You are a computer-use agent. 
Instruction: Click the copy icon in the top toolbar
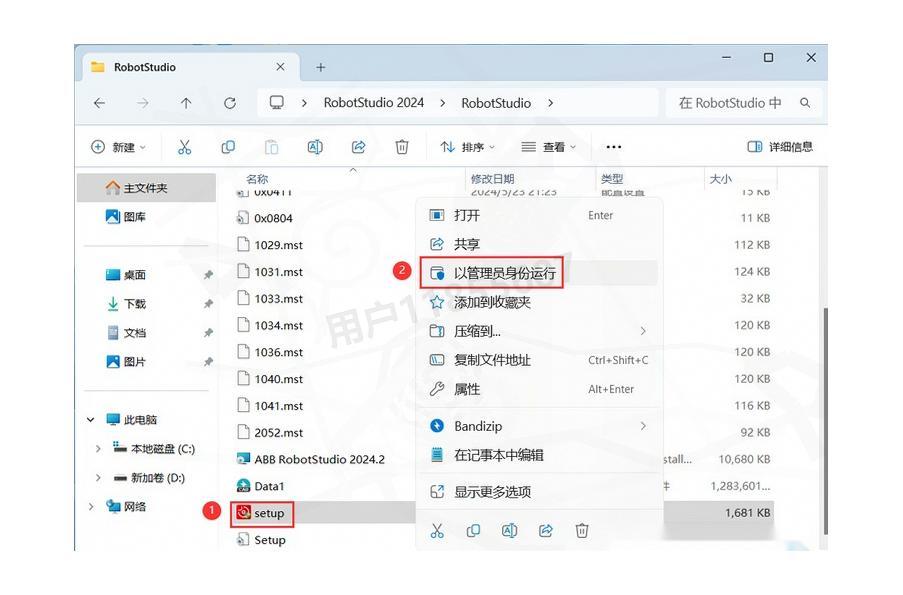pos(228,147)
